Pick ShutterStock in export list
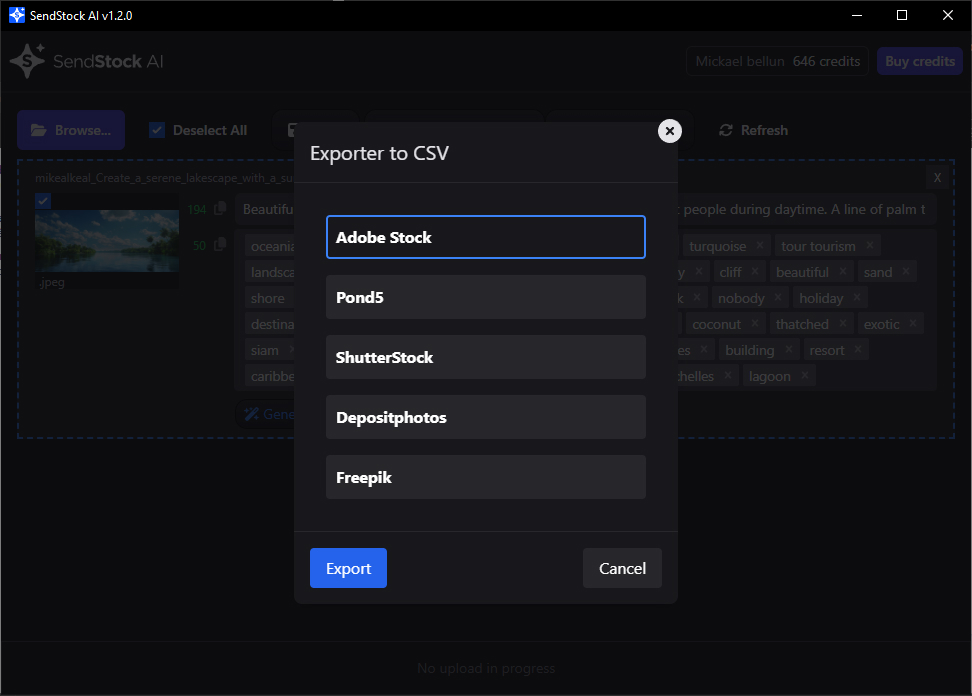The image size is (972, 696). pyautogui.click(x=485, y=357)
